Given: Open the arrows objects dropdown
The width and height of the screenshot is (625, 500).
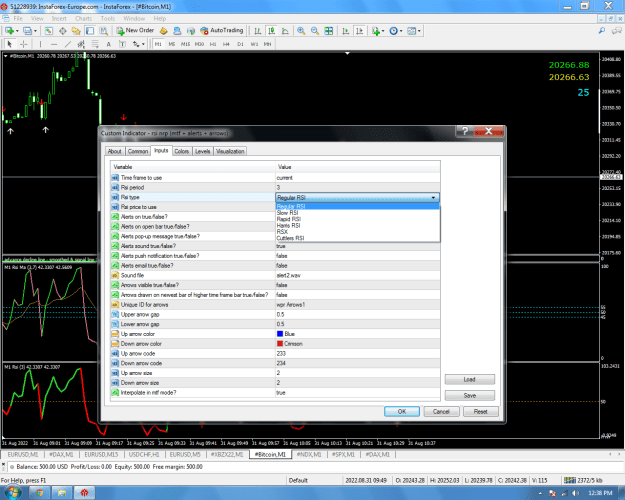Looking at the screenshot, I should (x=138, y=44).
